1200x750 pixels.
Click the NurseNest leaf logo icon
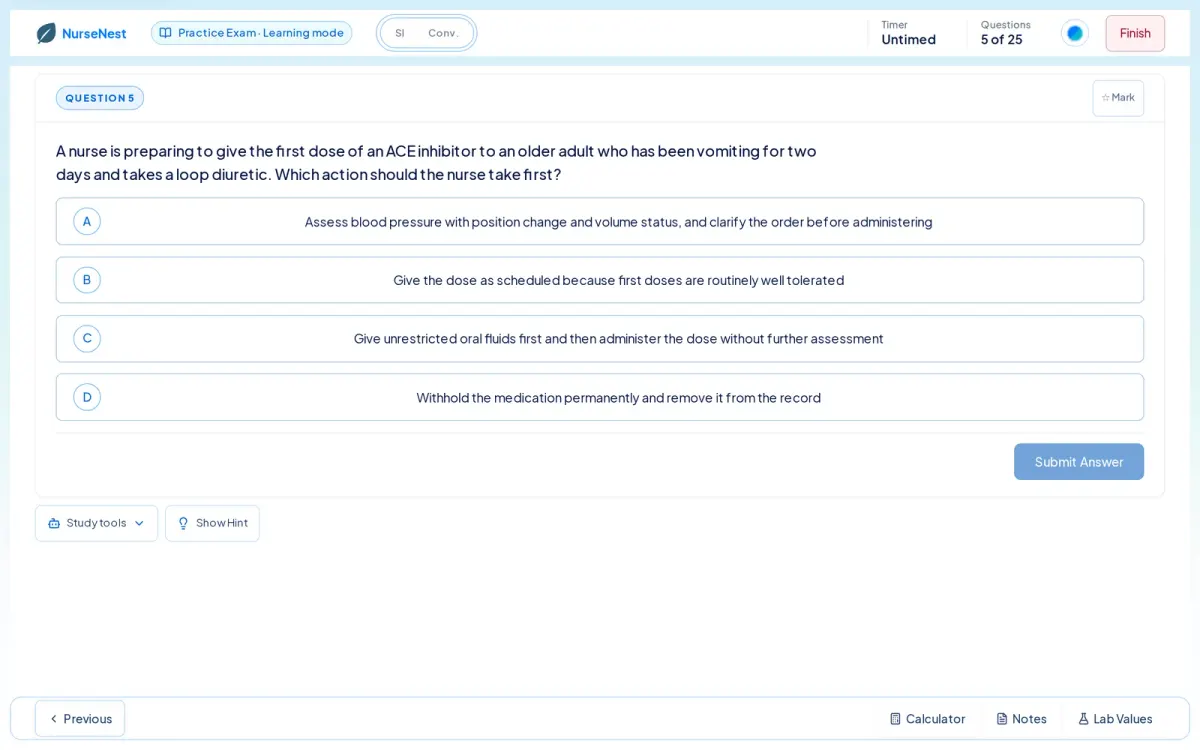click(x=46, y=33)
